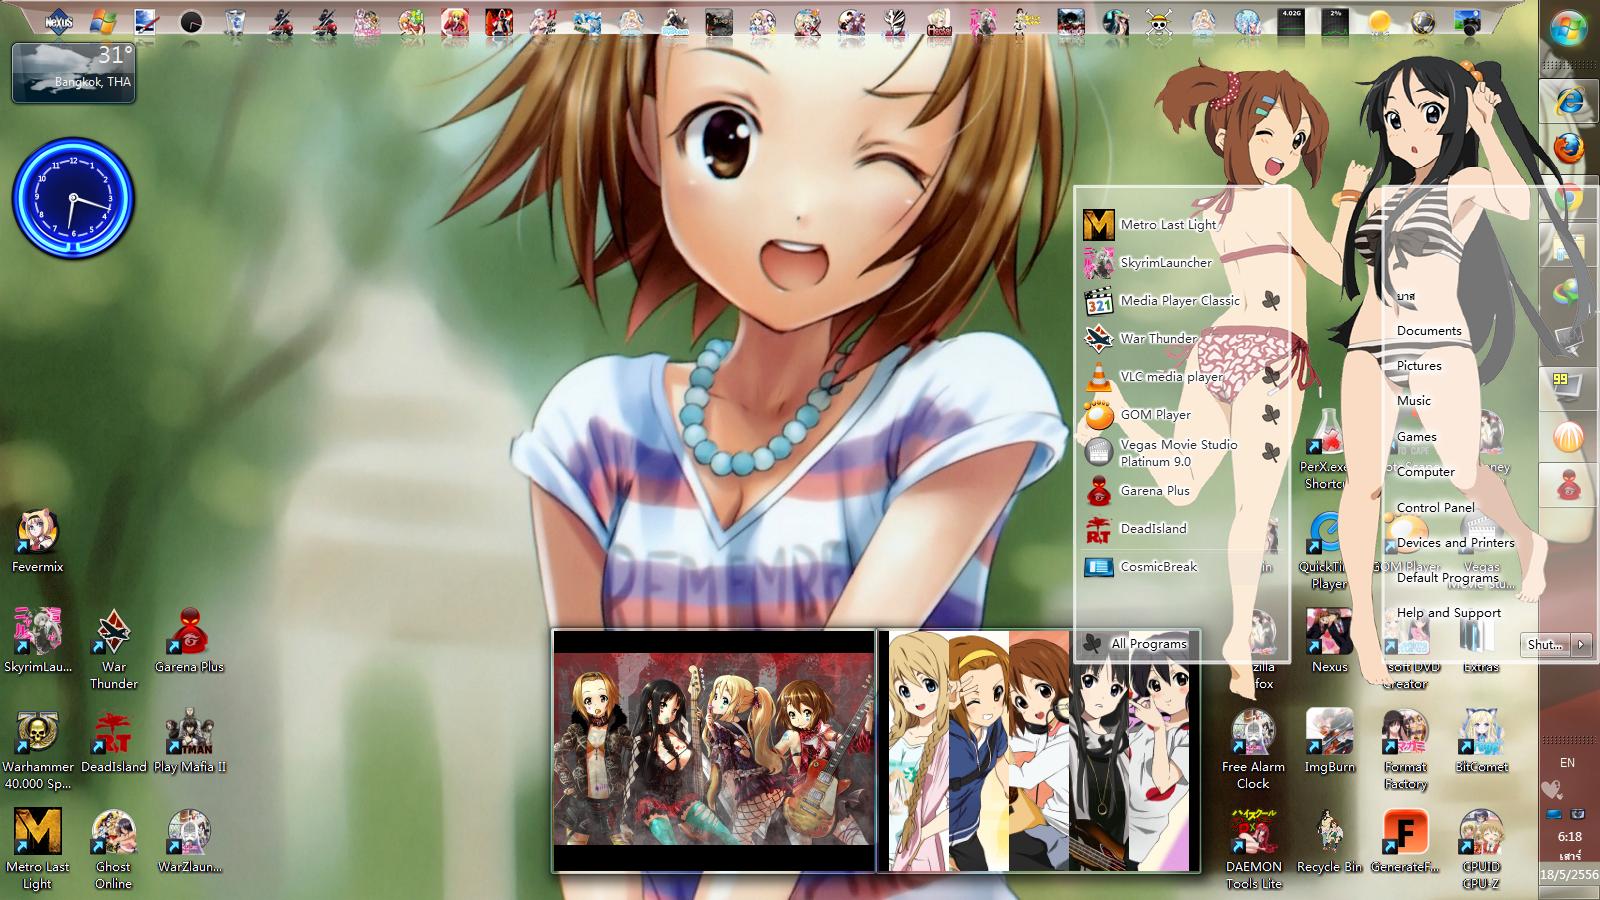
Task: Open Pictures from Start menu
Action: tap(1419, 366)
